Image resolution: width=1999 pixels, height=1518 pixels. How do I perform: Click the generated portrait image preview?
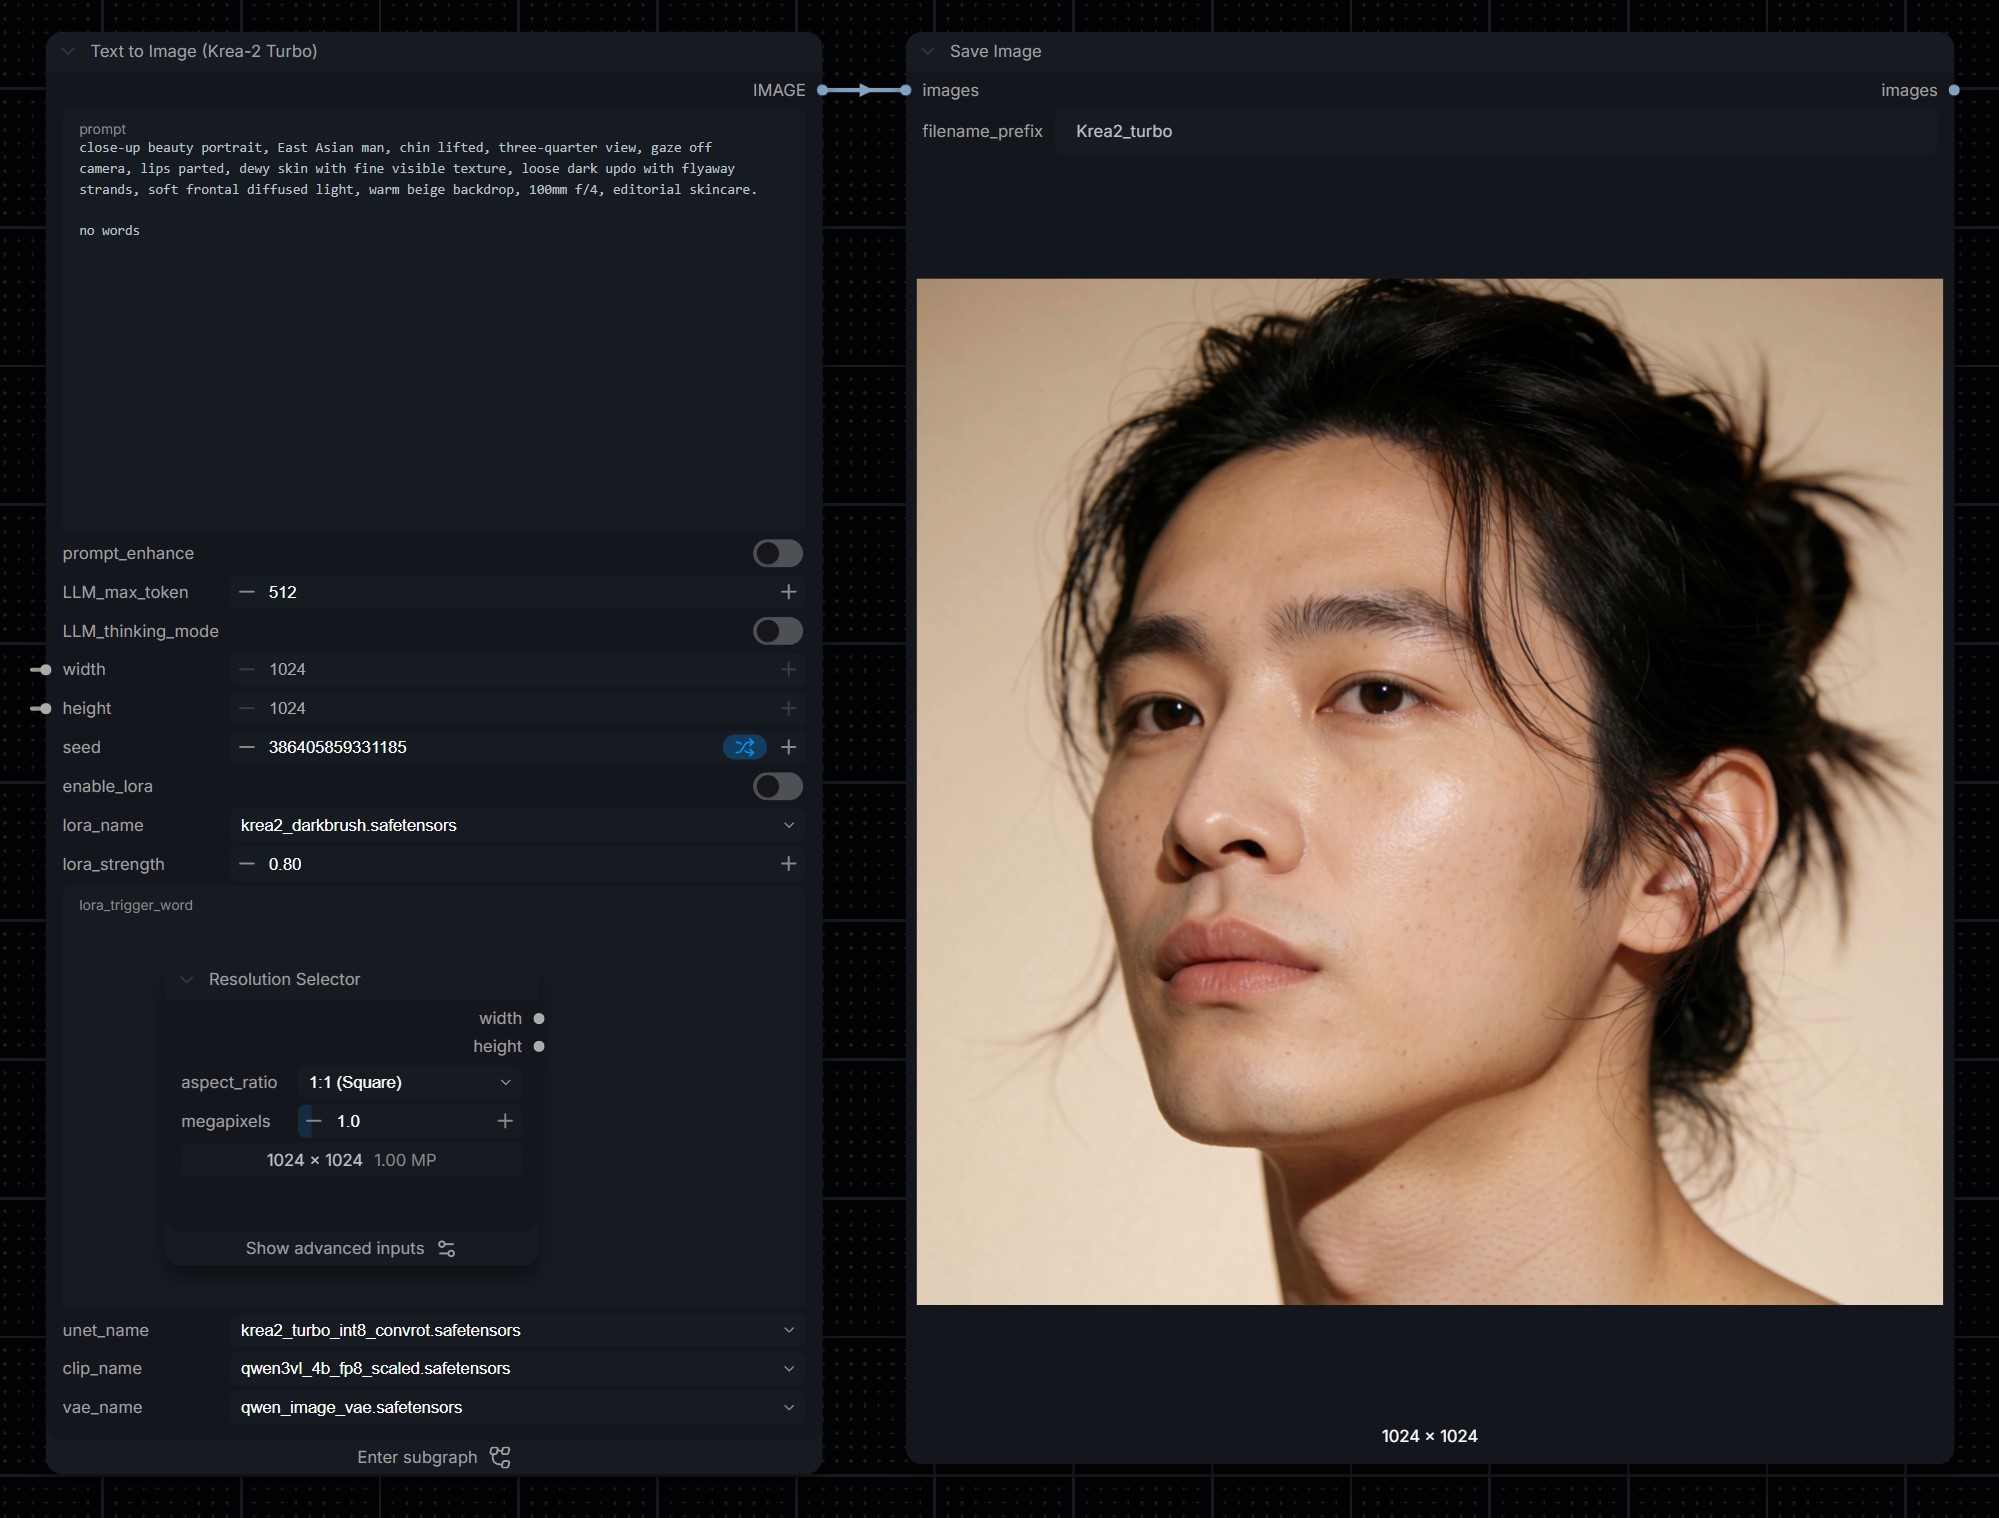(x=1429, y=791)
